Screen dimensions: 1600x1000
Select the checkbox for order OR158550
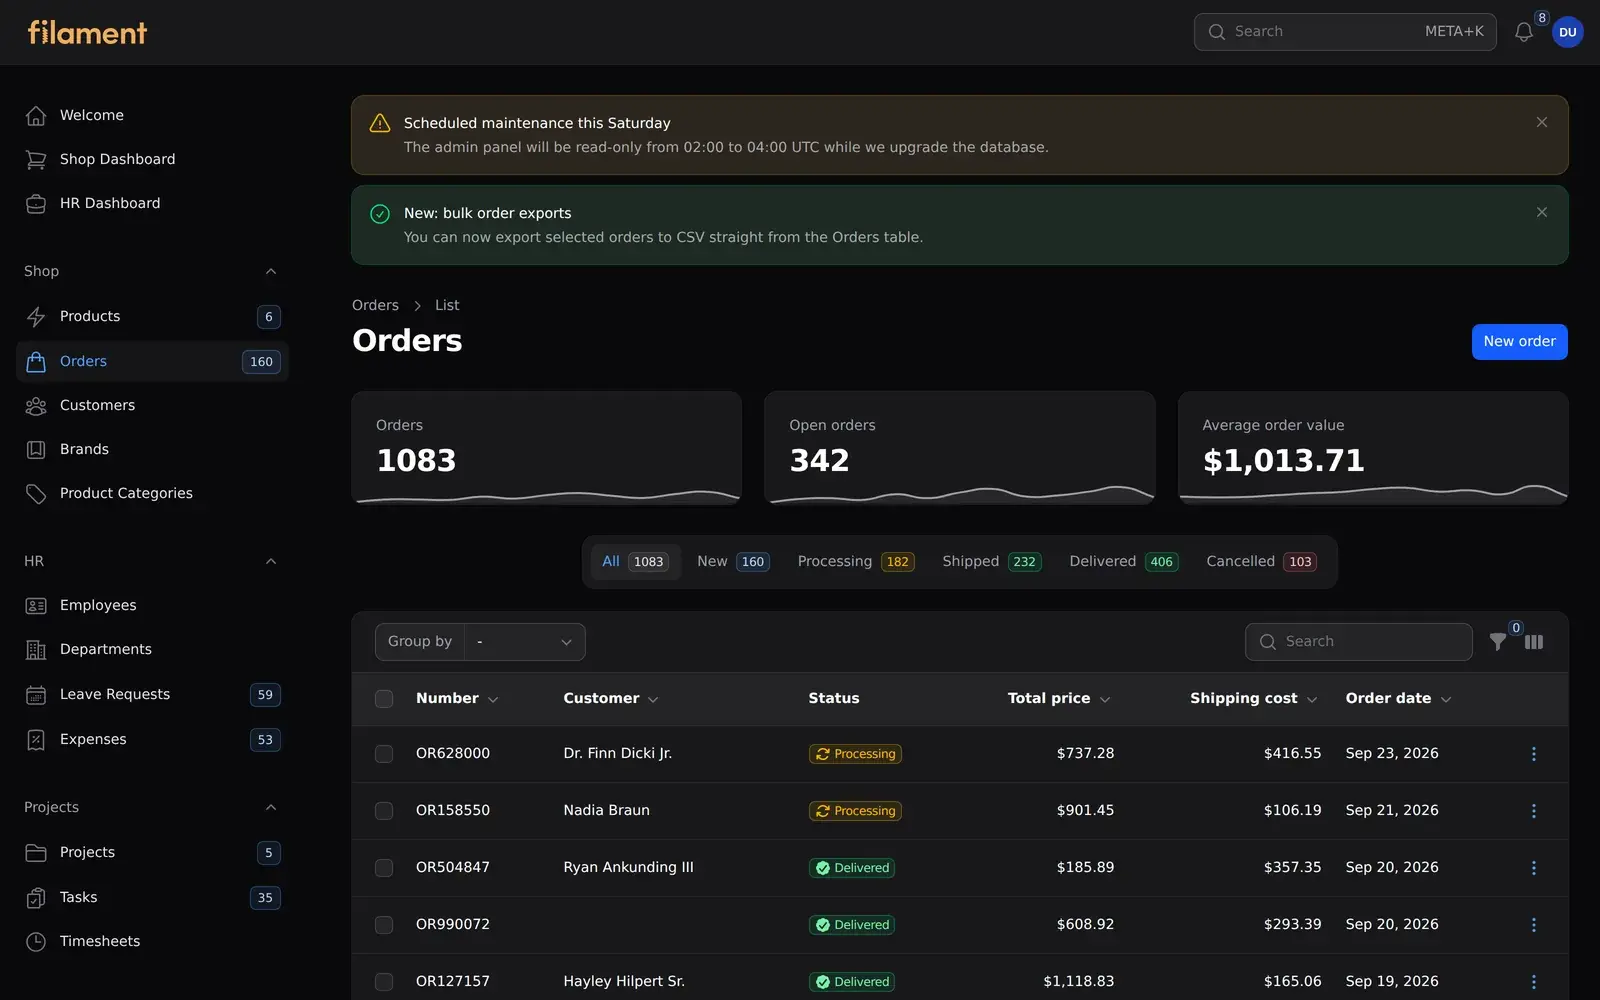point(384,811)
